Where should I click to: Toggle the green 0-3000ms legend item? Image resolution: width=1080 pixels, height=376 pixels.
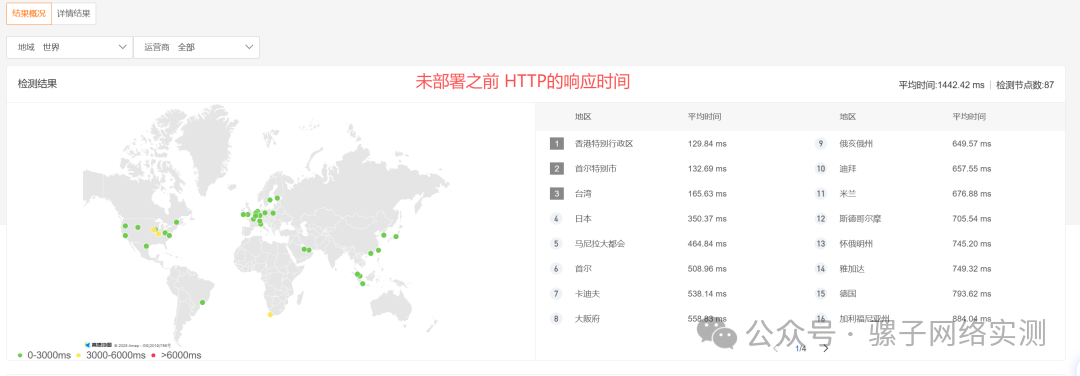(43, 355)
